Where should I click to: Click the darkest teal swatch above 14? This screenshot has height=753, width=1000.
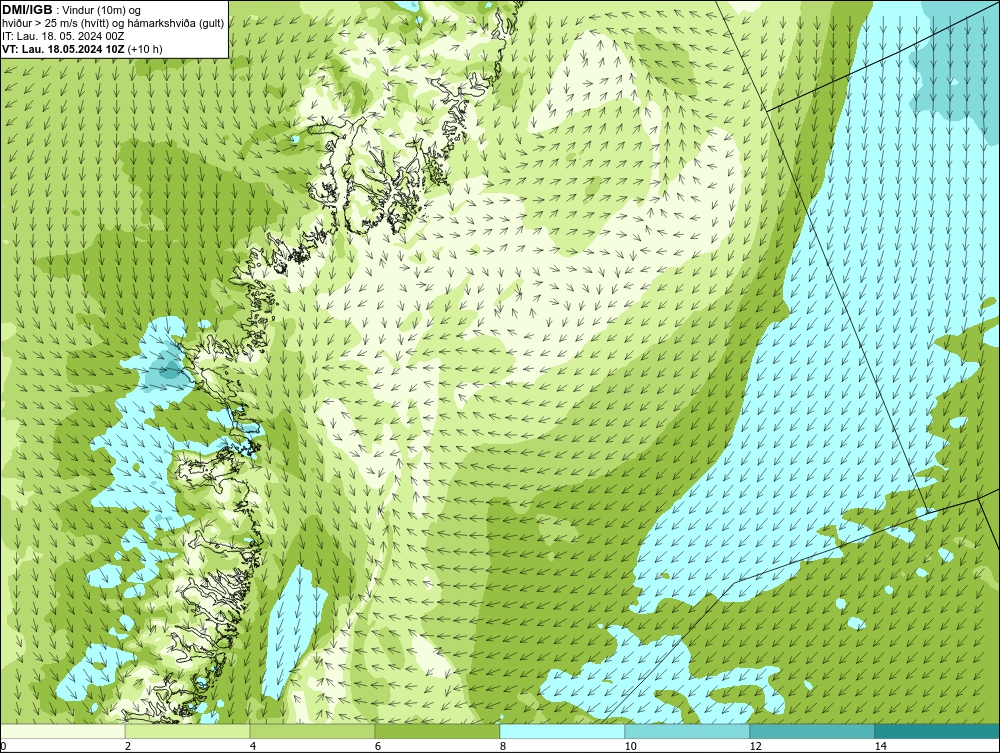click(938, 731)
